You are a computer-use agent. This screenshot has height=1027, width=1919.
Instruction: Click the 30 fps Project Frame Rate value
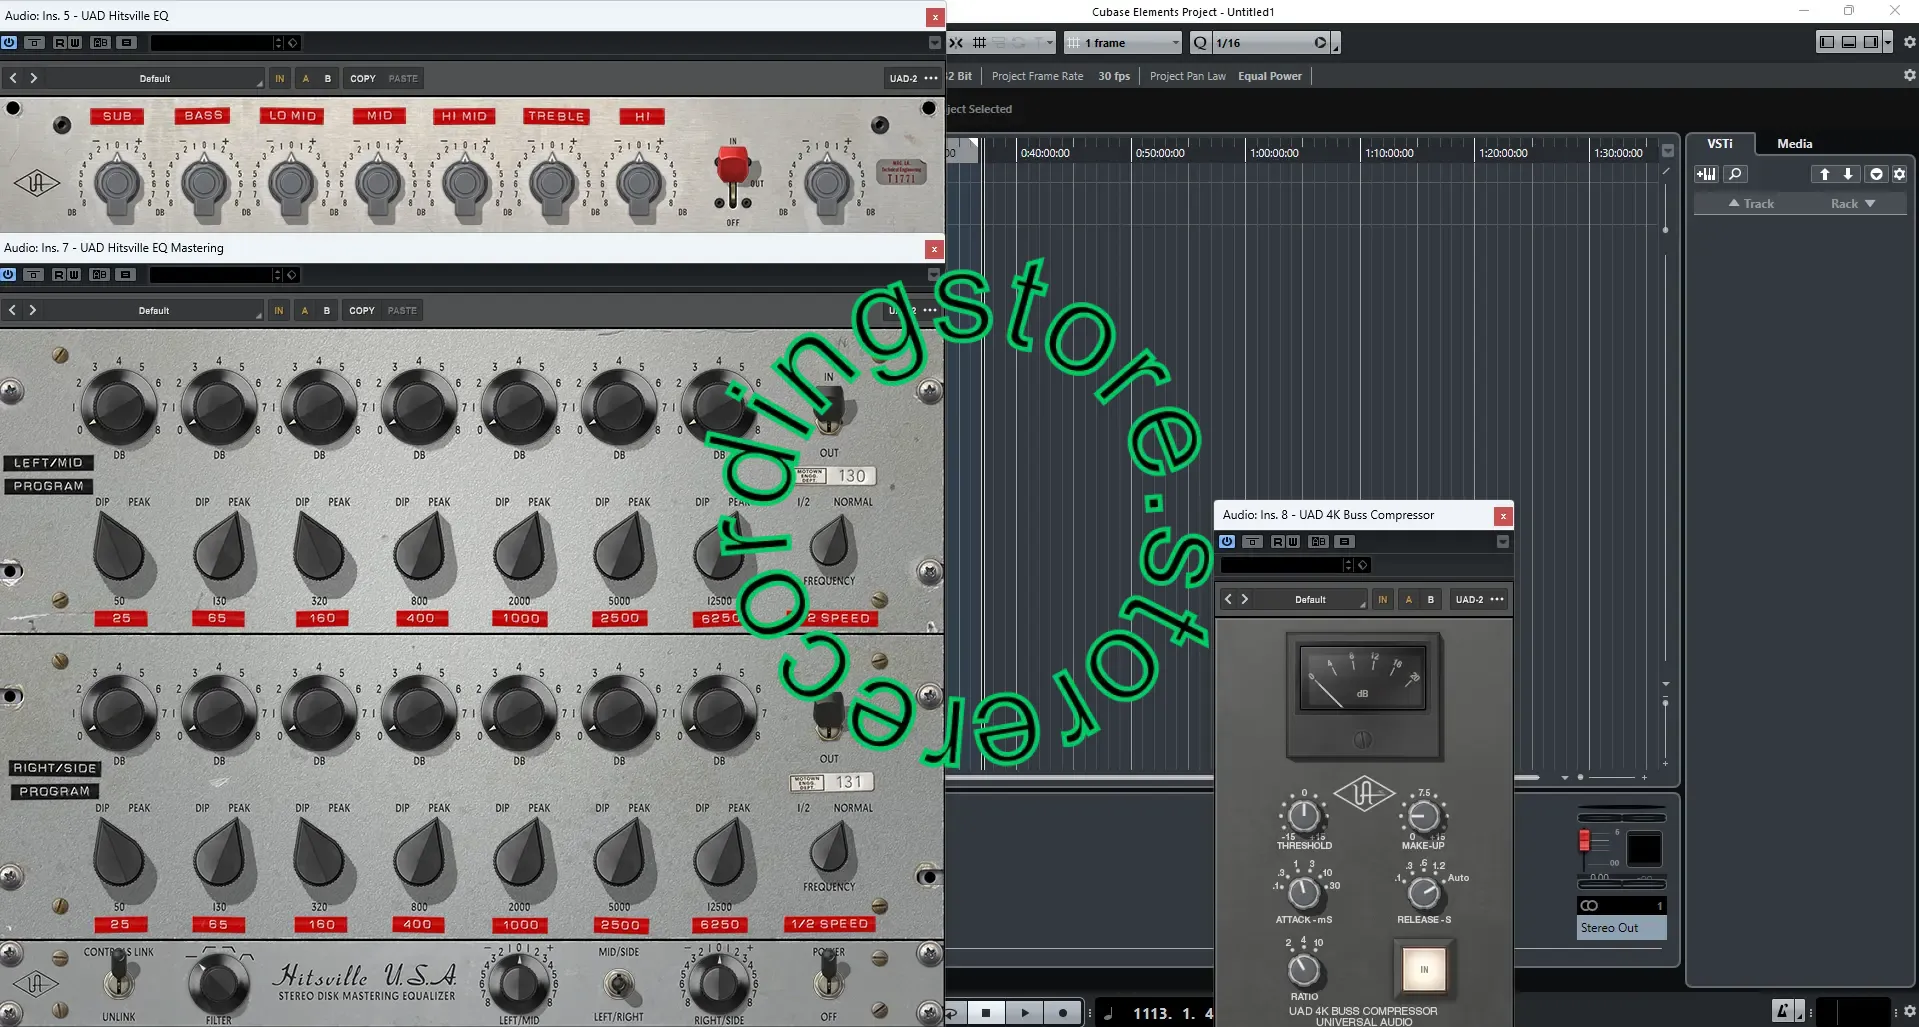pyautogui.click(x=1114, y=76)
